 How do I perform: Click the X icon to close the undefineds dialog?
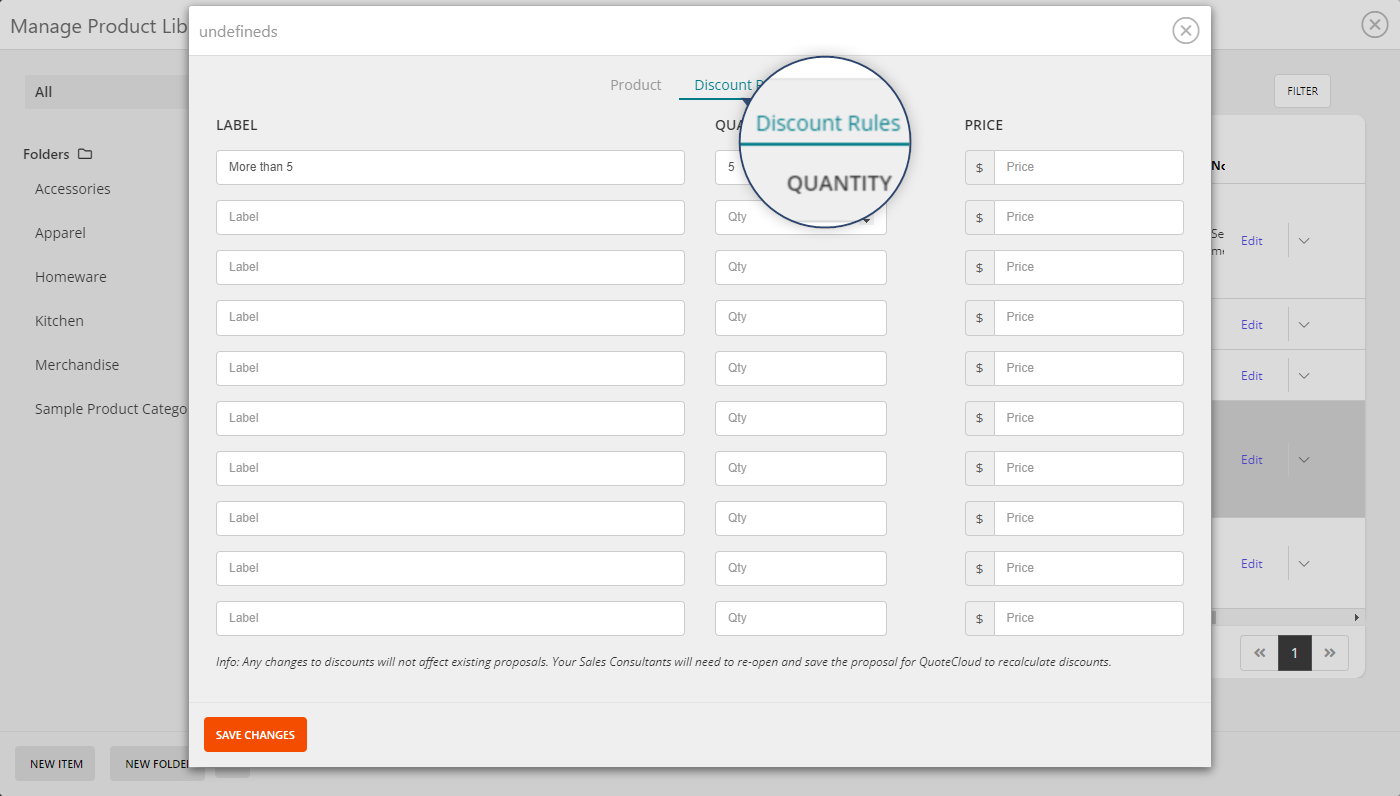coord(1186,30)
